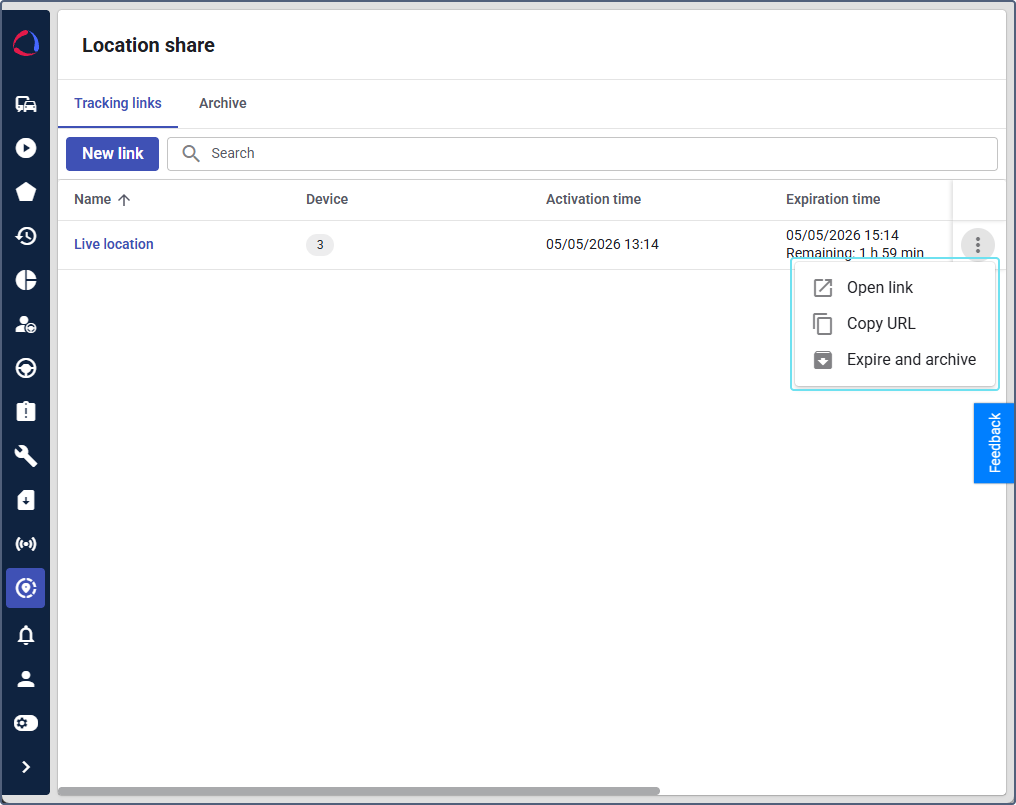Screen dimensions: 1016x805
Task: Click the Search input field
Action: [x=582, y=154]
